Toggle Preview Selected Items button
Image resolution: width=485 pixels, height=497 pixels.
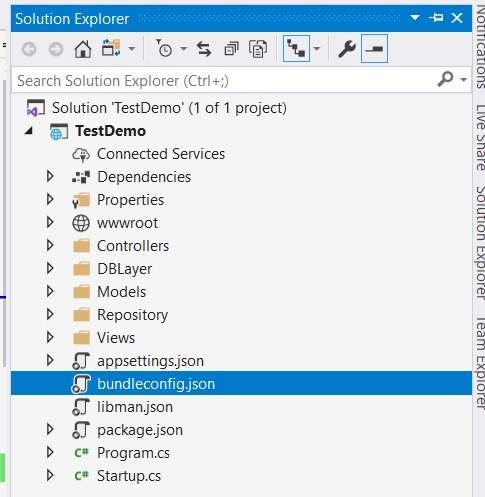pyautogui.click(x=374, y=49)
